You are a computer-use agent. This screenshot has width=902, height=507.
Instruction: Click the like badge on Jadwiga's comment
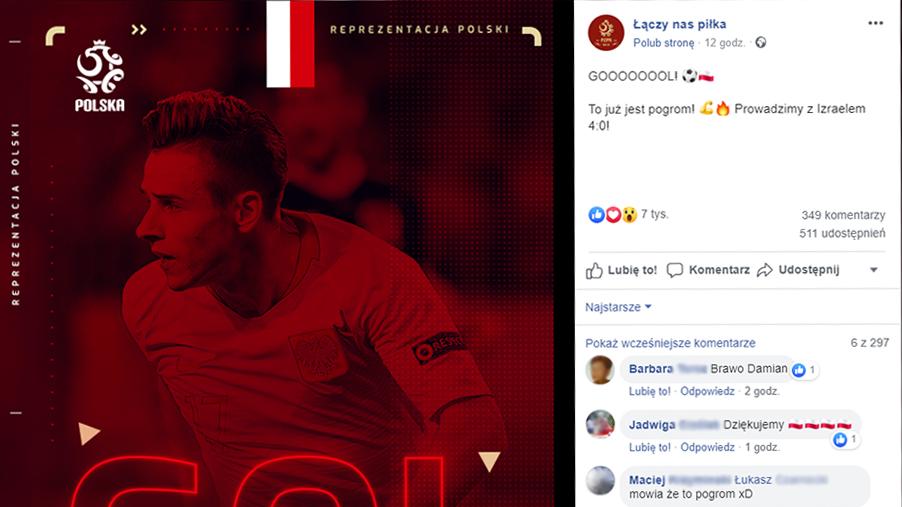pos(845,440)
